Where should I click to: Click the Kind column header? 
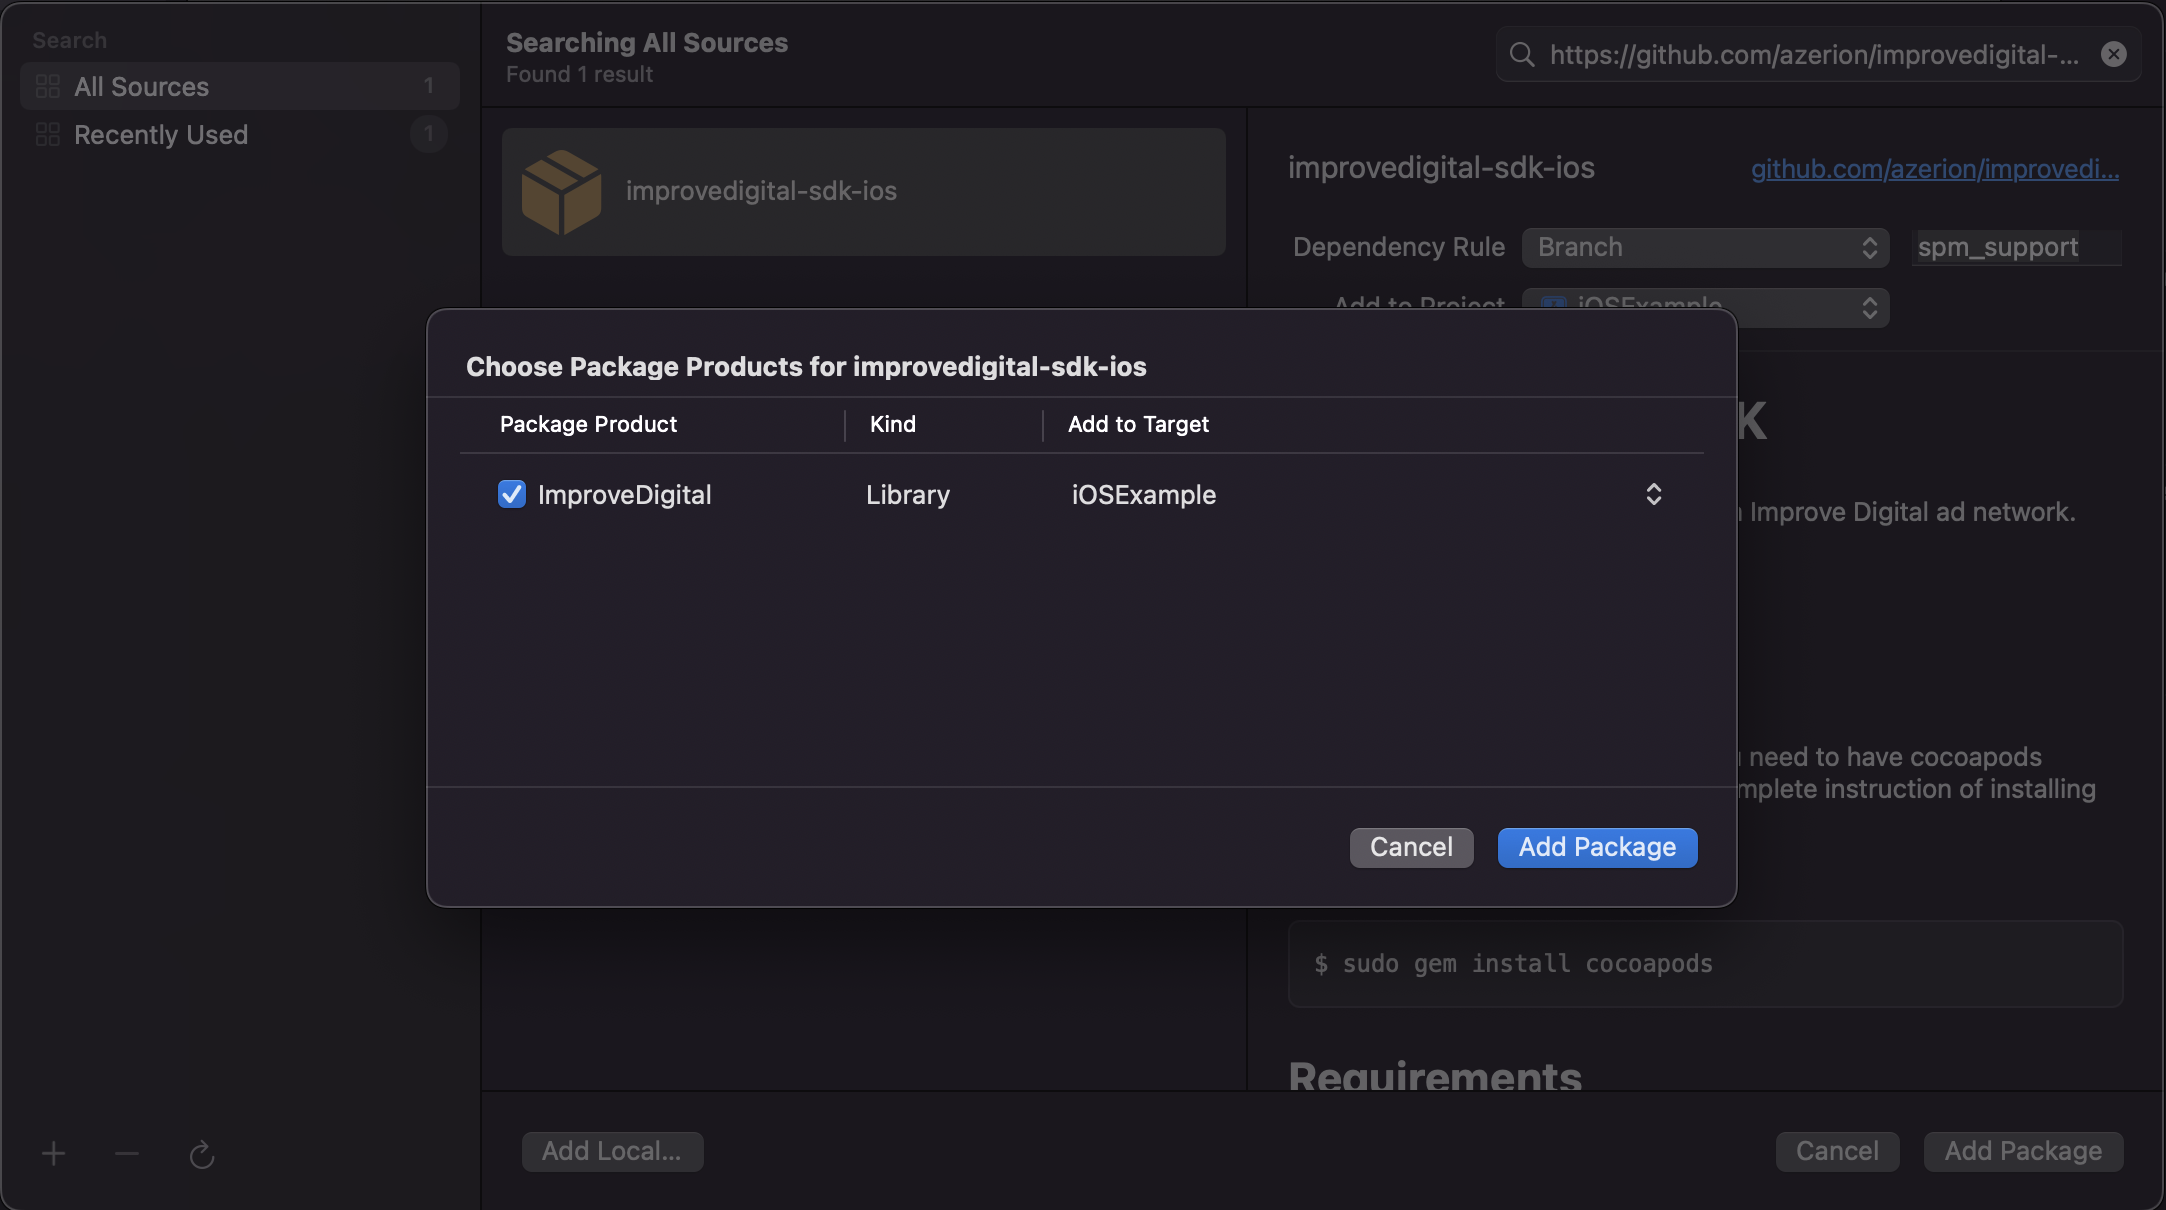892,424
